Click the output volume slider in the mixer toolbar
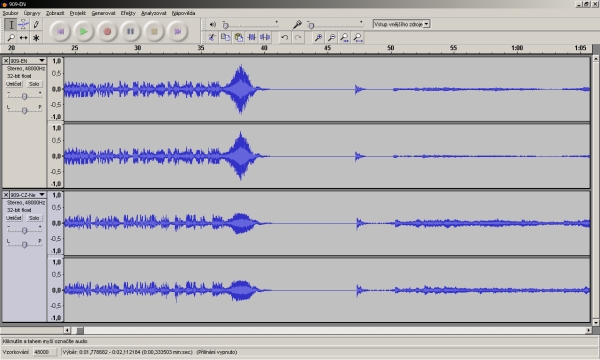This screenshot has height=360, width=600. coord(250,25)
